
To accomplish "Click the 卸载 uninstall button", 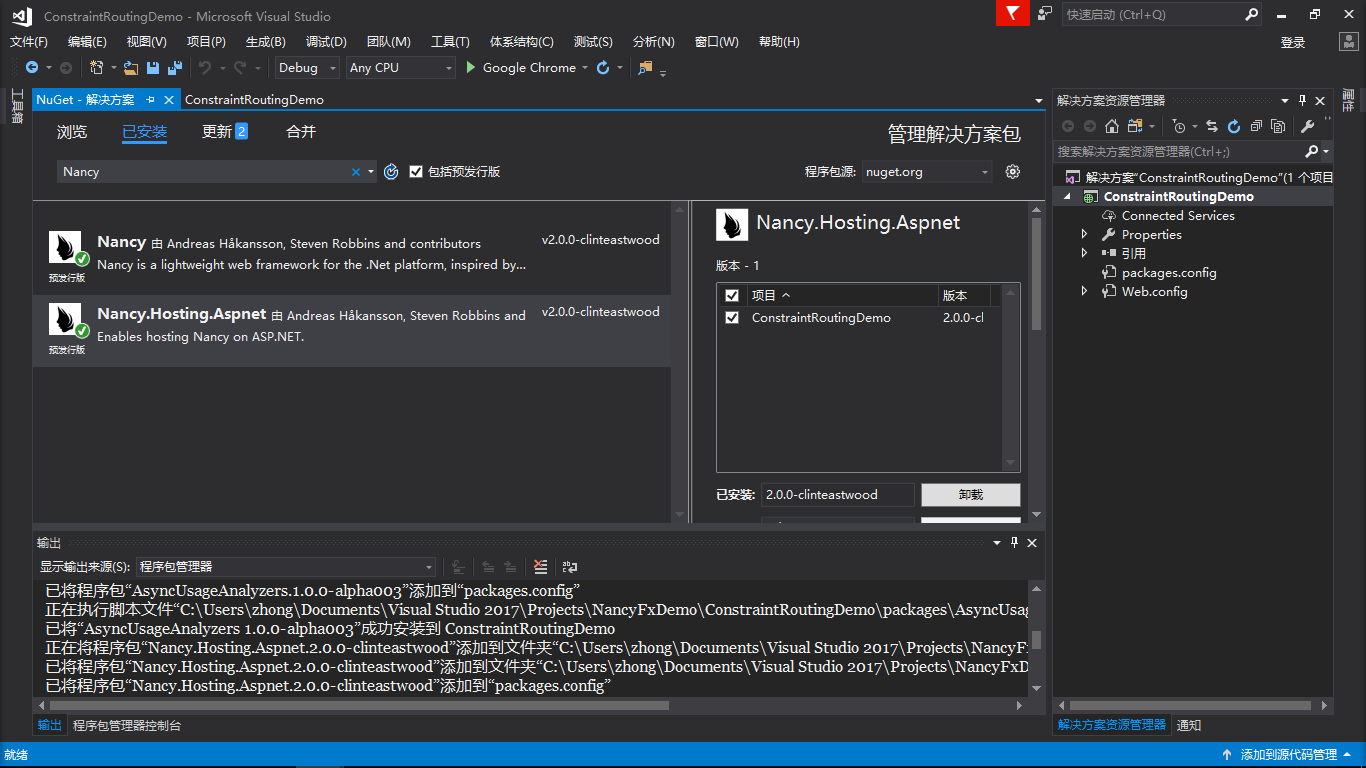I will pos(970,495).
